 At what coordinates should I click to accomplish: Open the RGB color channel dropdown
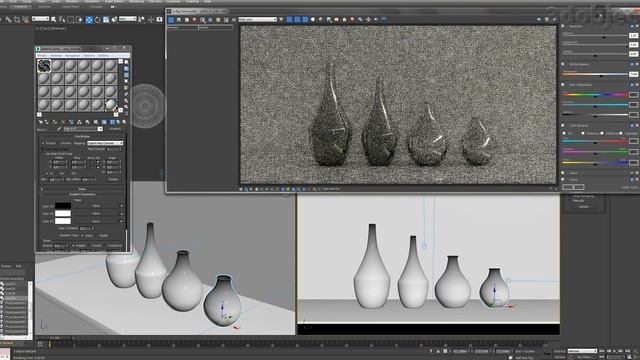pyautogui.click(x=258, y=19)
